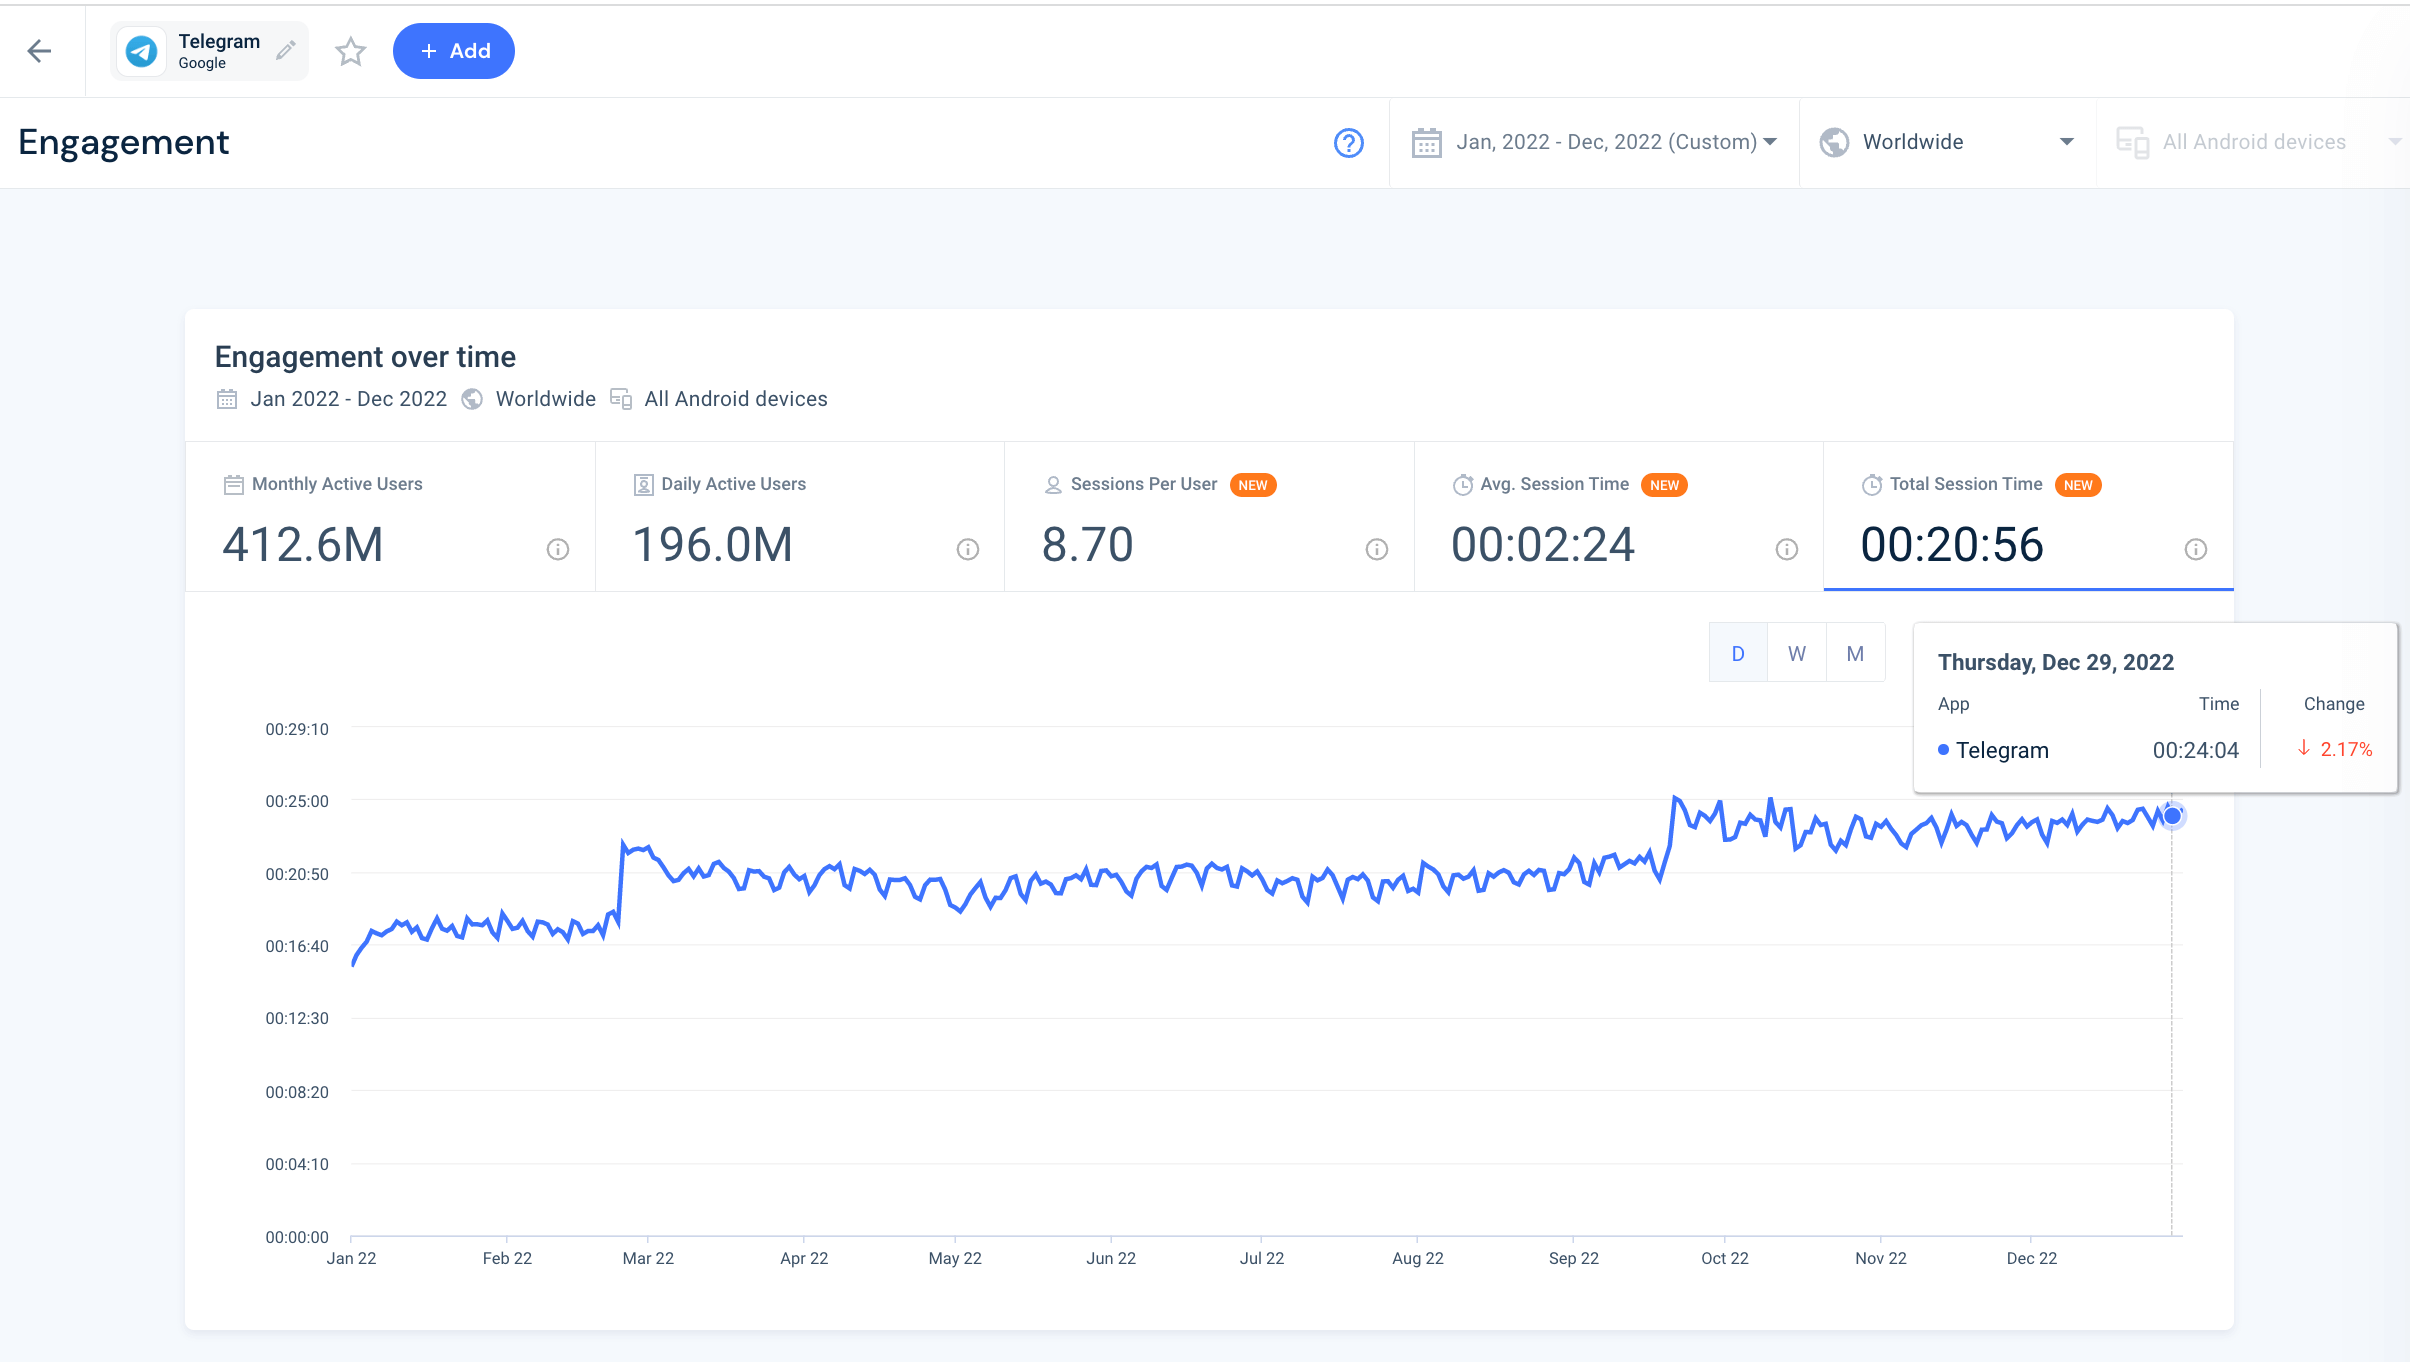
Task: Click the 00:02:24 average session value
Action: click(1543, 545)
